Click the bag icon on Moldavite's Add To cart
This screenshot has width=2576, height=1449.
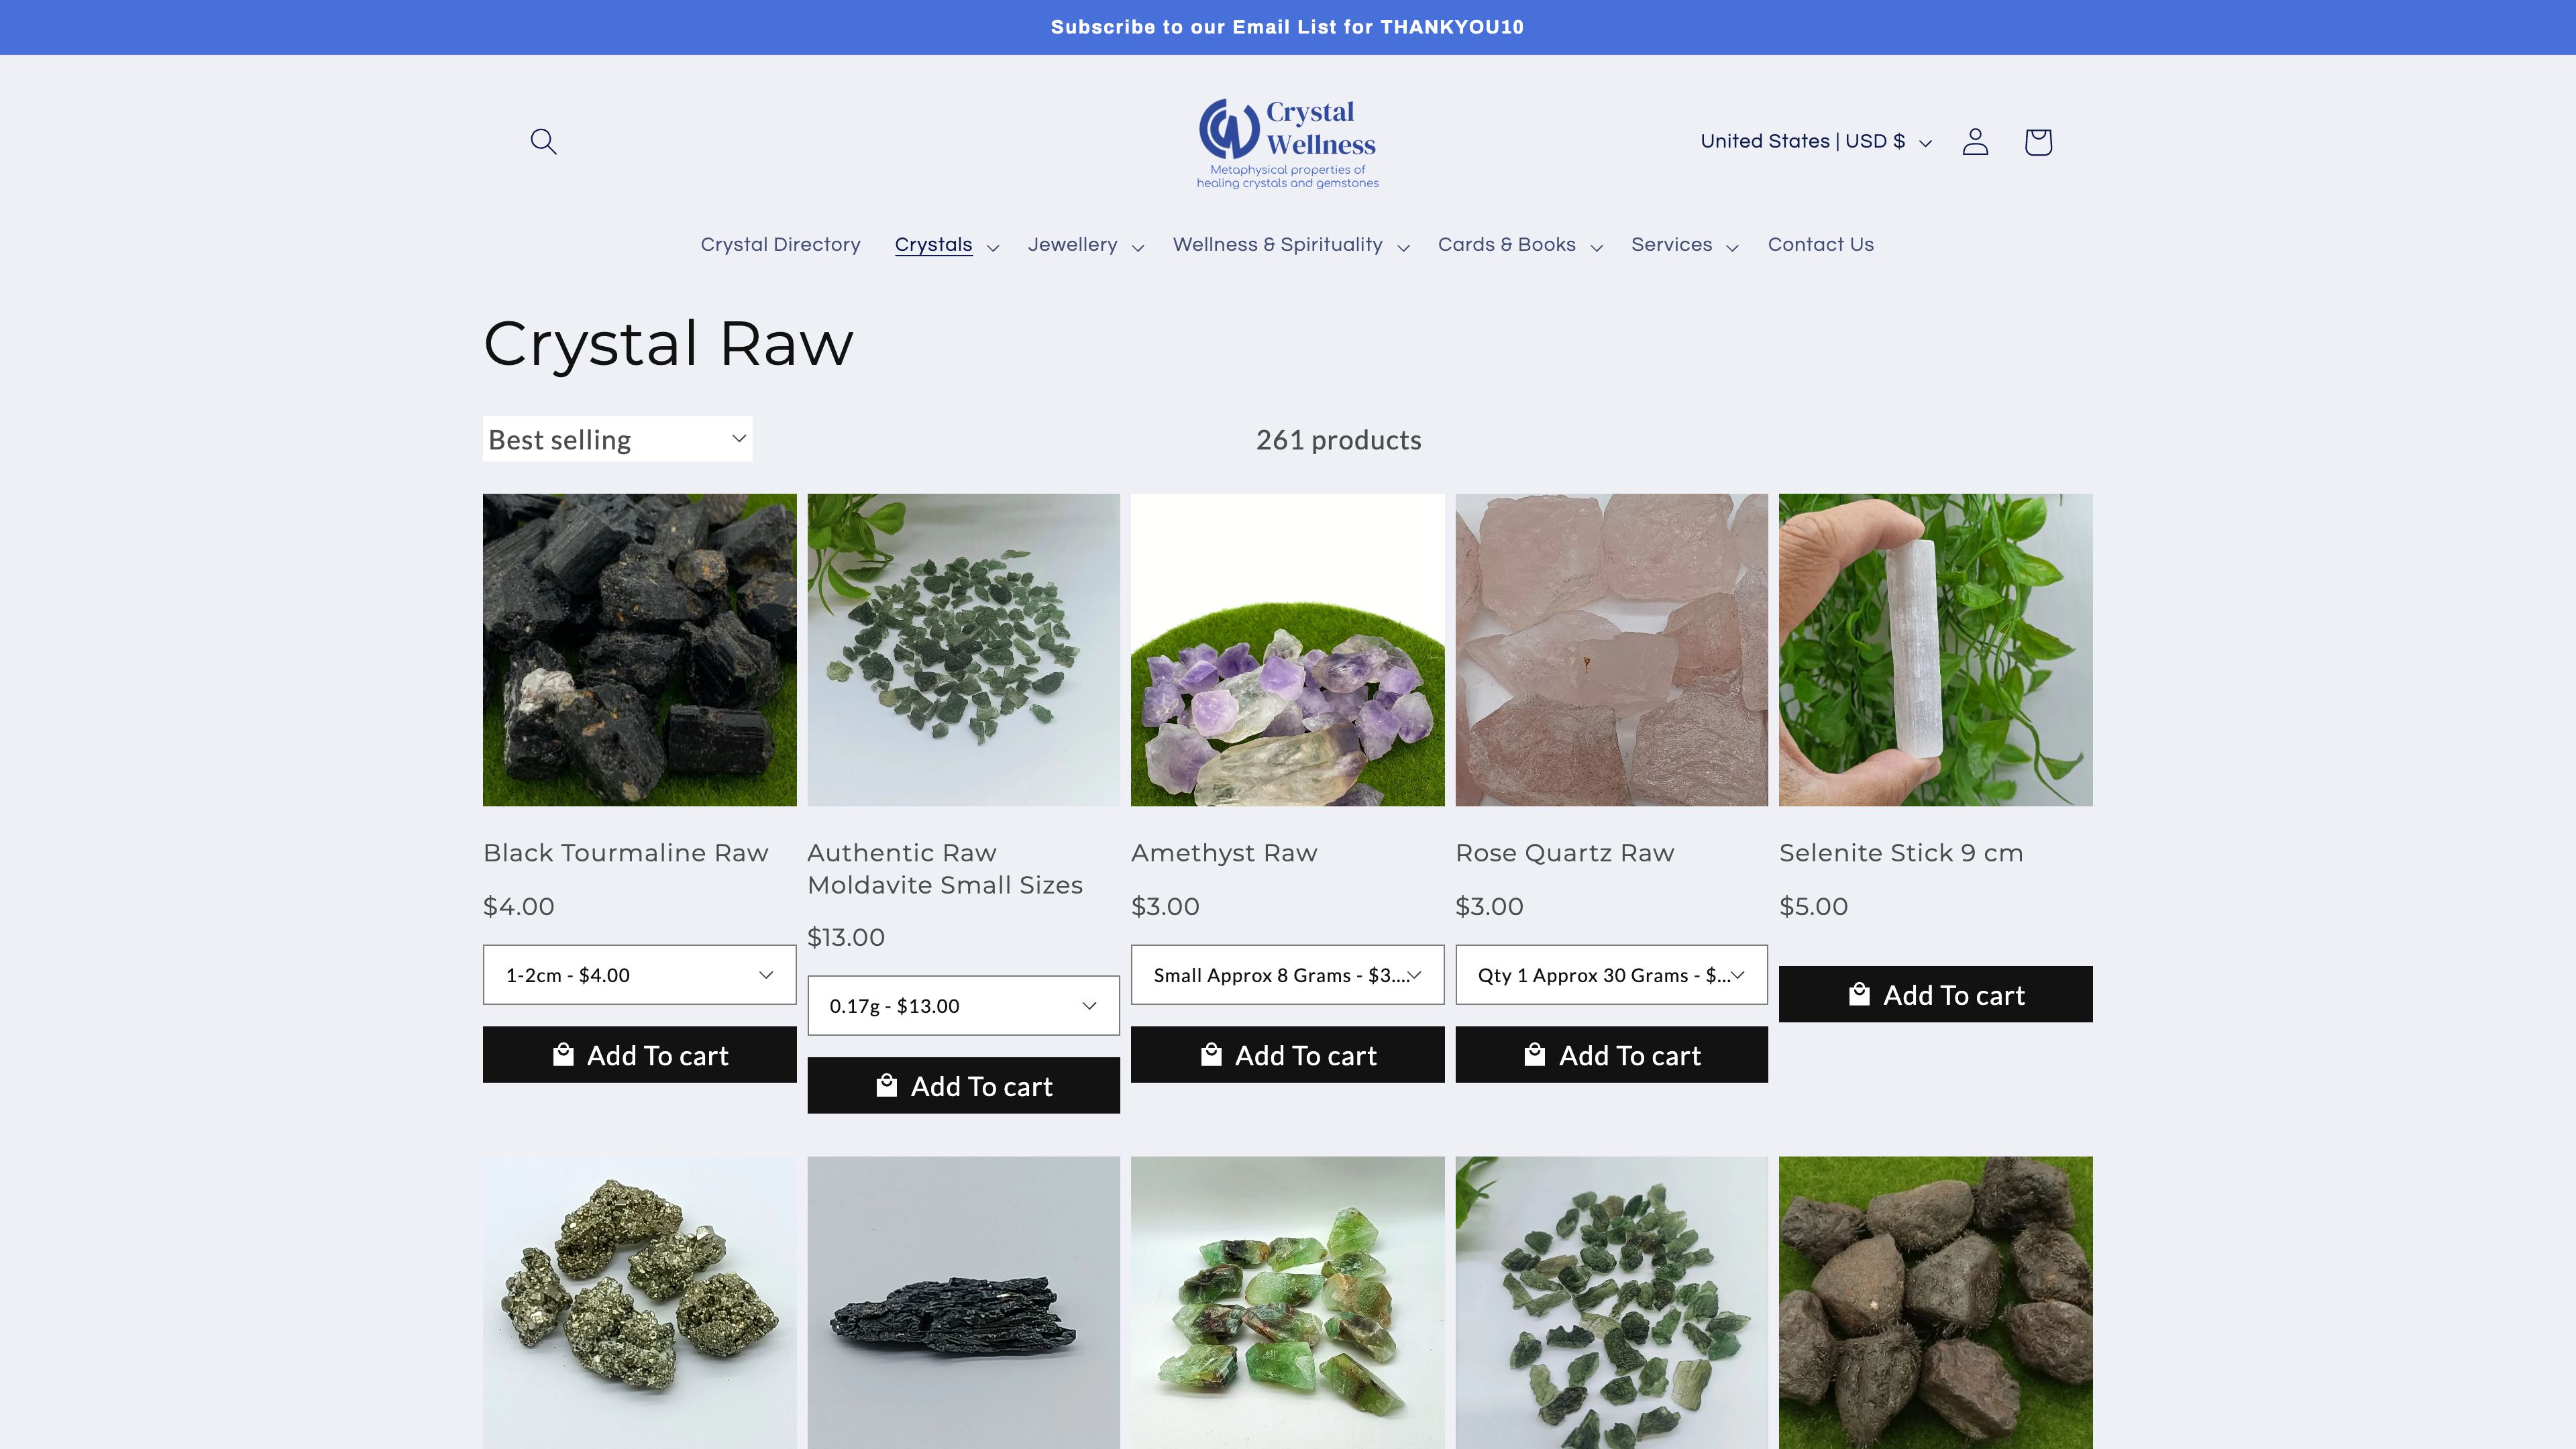[x=886, y=1085]
